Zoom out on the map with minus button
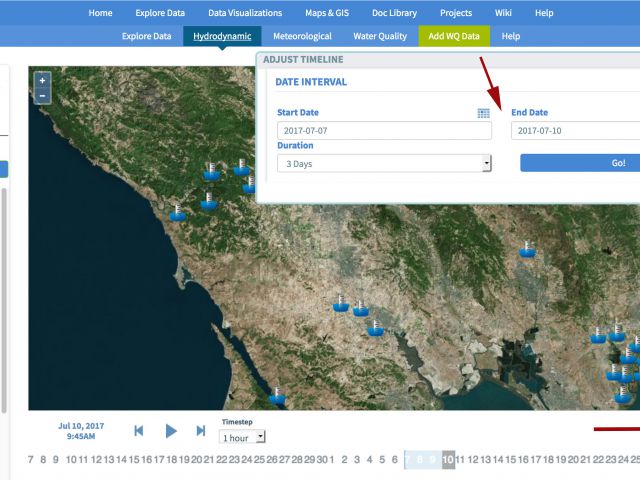 pyautogui.click(x=42, y=96)
